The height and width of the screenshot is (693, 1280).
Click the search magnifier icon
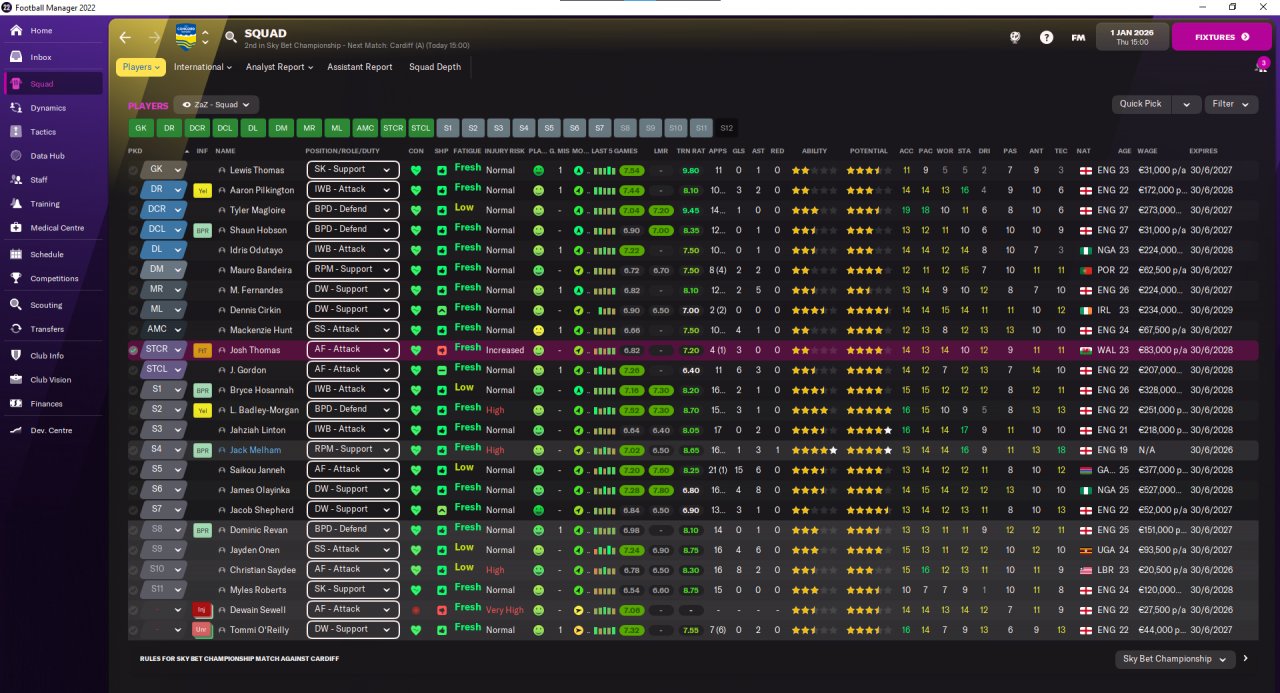point(231,37)
